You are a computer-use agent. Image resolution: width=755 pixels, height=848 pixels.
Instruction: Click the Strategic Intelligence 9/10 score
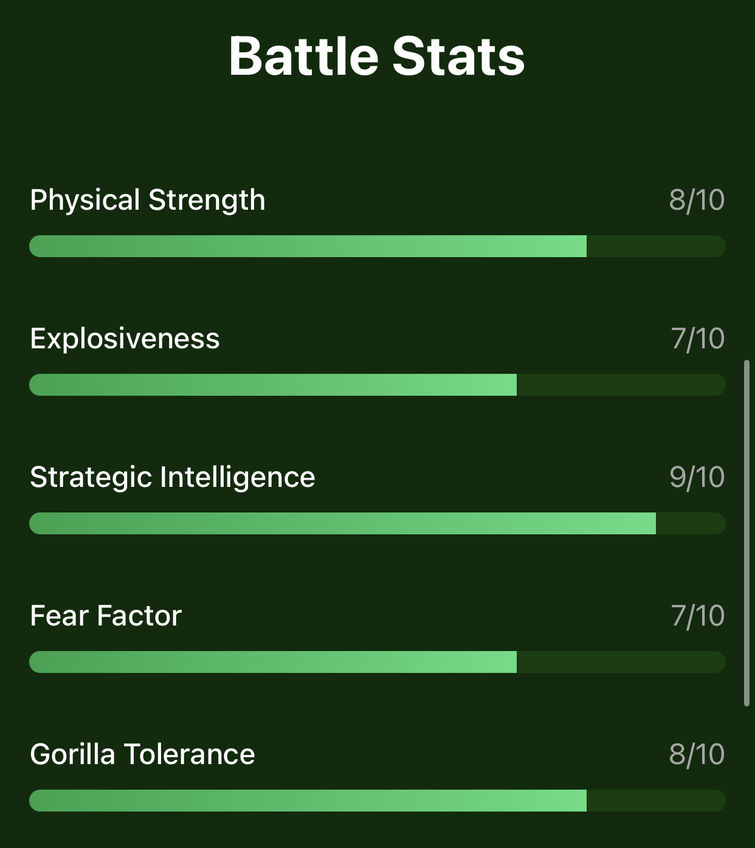697,477
